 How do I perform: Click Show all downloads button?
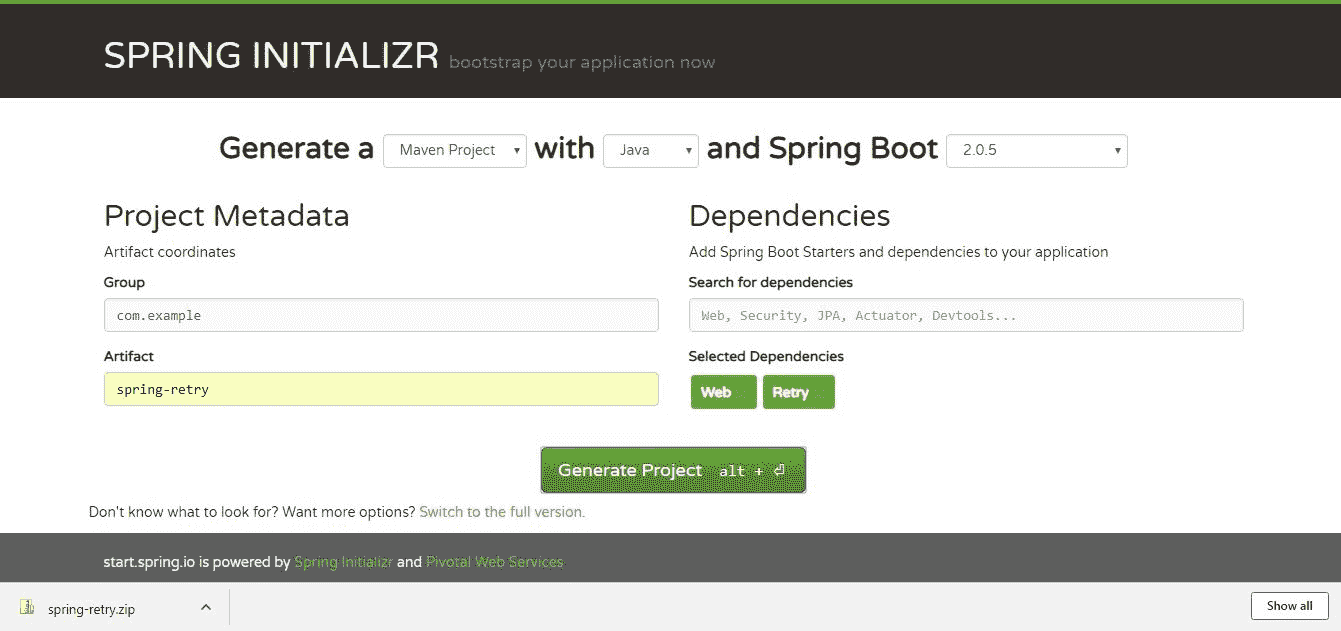click(1289, 606)
